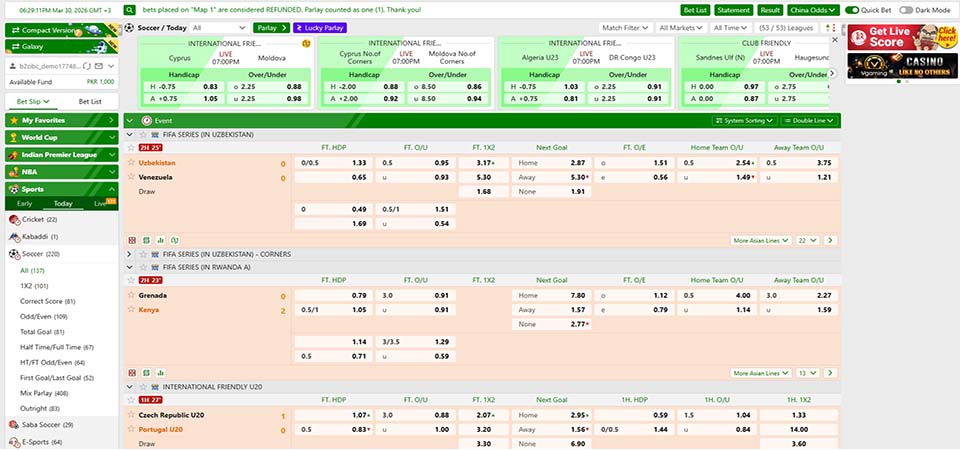Click the fourth green icon under Uzbekistan match
The height and width of the screenshot is (450, 960).
(174, 241)
